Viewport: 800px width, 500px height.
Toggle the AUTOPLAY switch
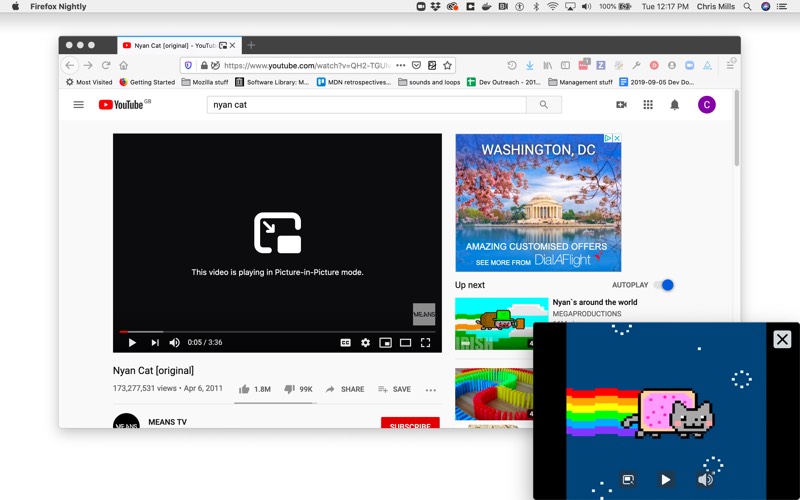tap(664, 285)
